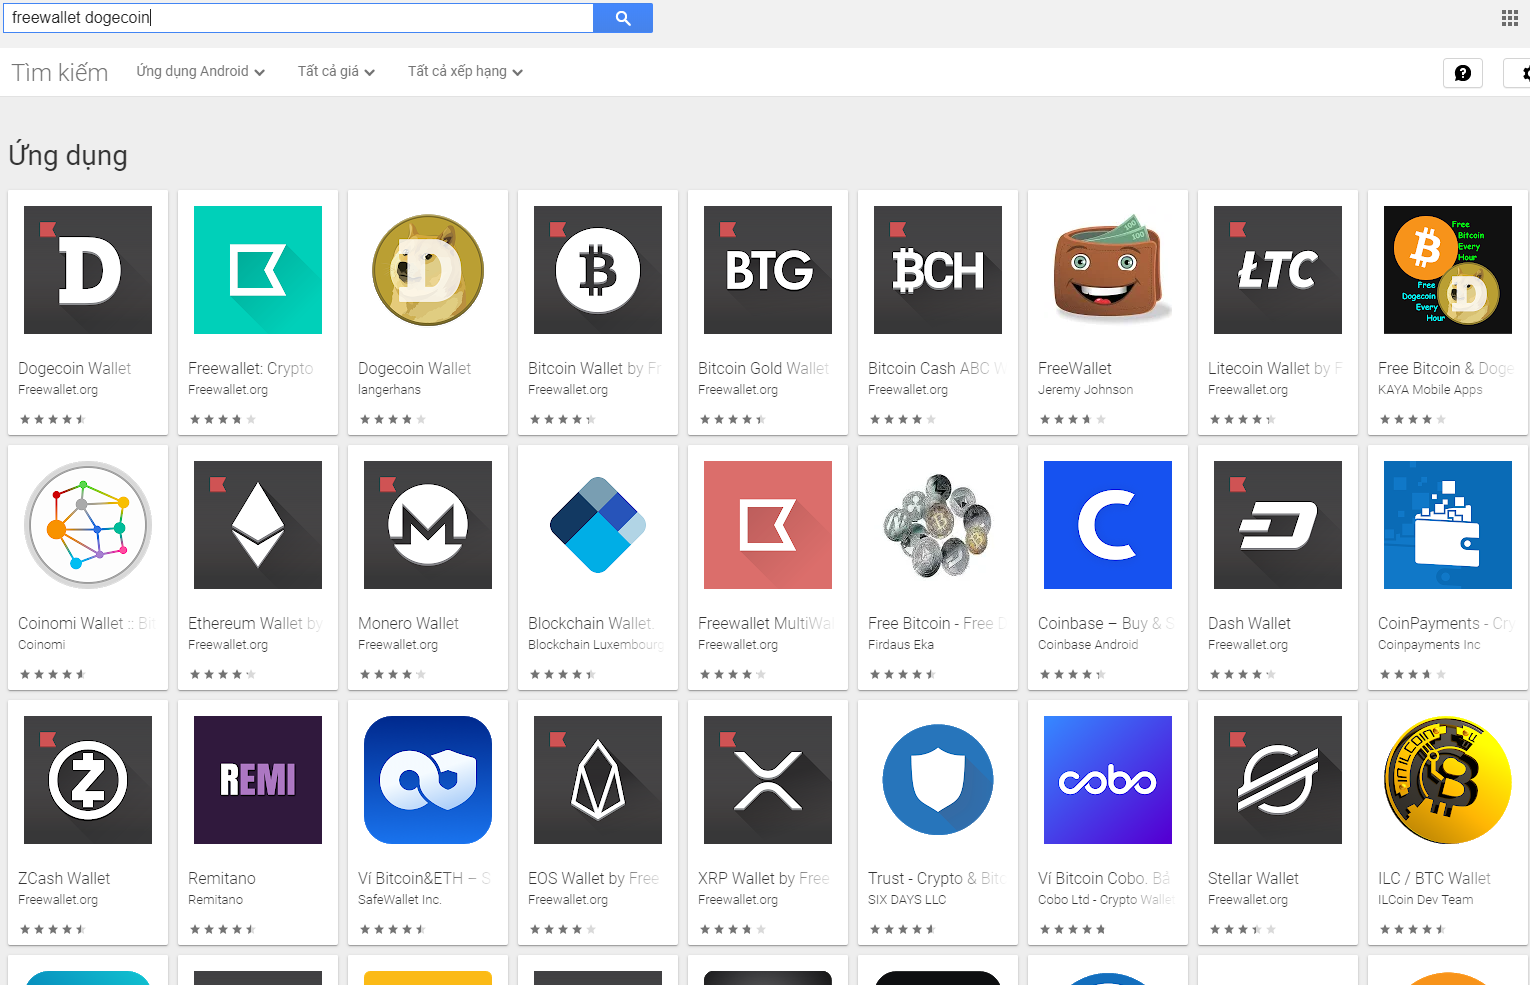Click the star rating under Coinbase
Image resolution: width=1530 pixels, height=985 pixels.
coord(1073,674)
